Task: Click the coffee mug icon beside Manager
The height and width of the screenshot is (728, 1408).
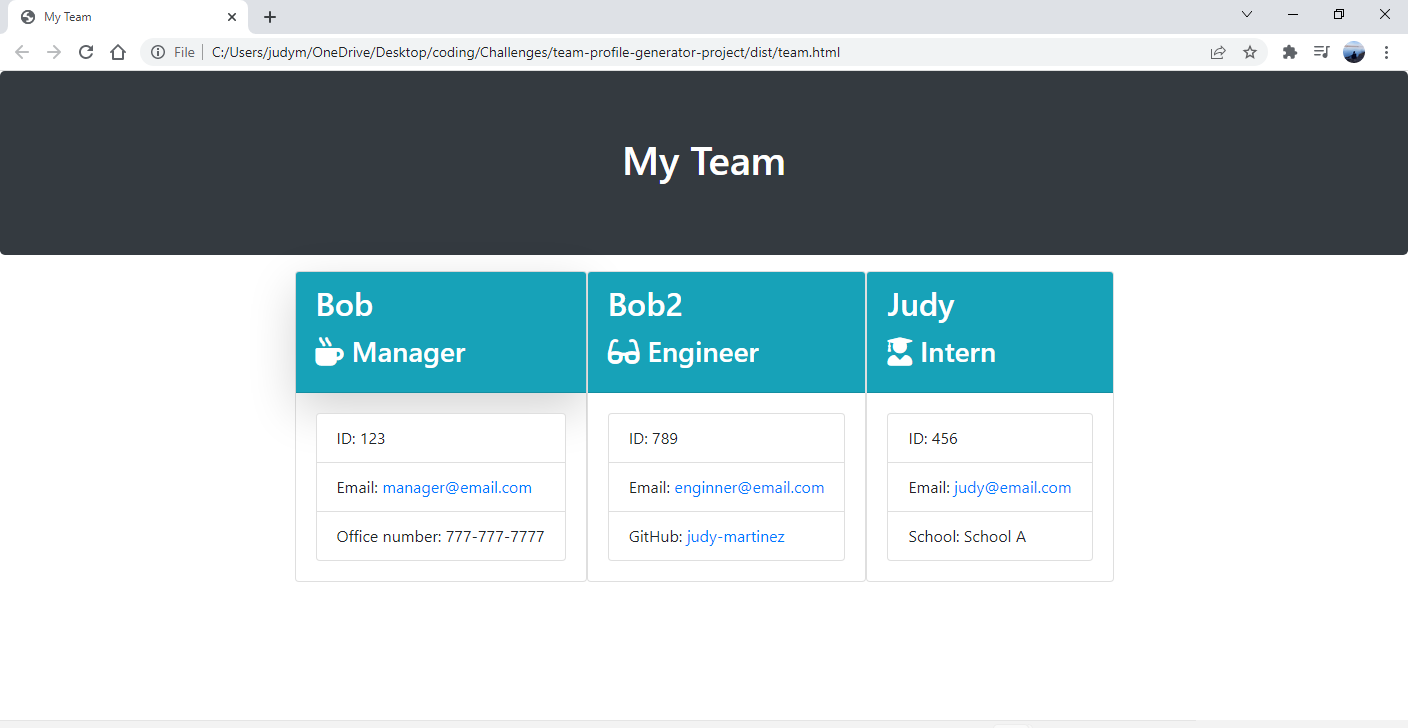Action: (328, 352)
